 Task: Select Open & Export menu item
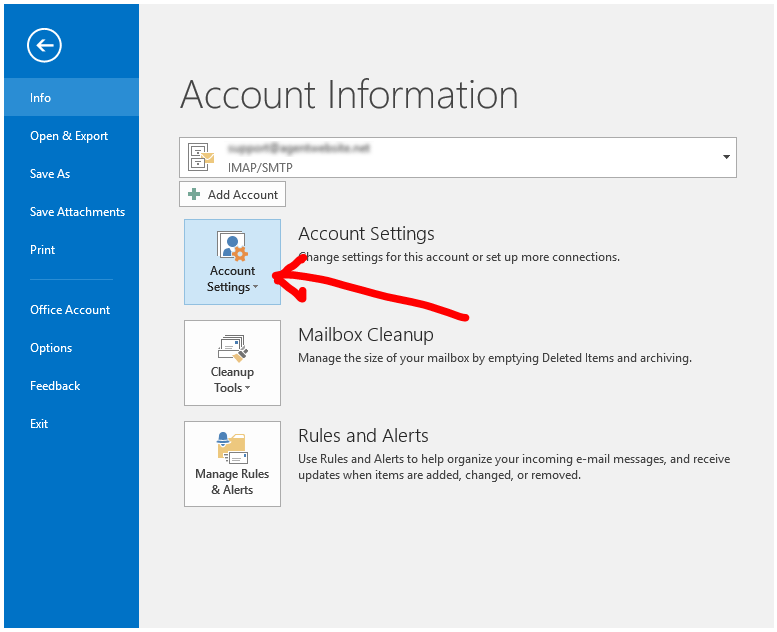tap(69, 136)
